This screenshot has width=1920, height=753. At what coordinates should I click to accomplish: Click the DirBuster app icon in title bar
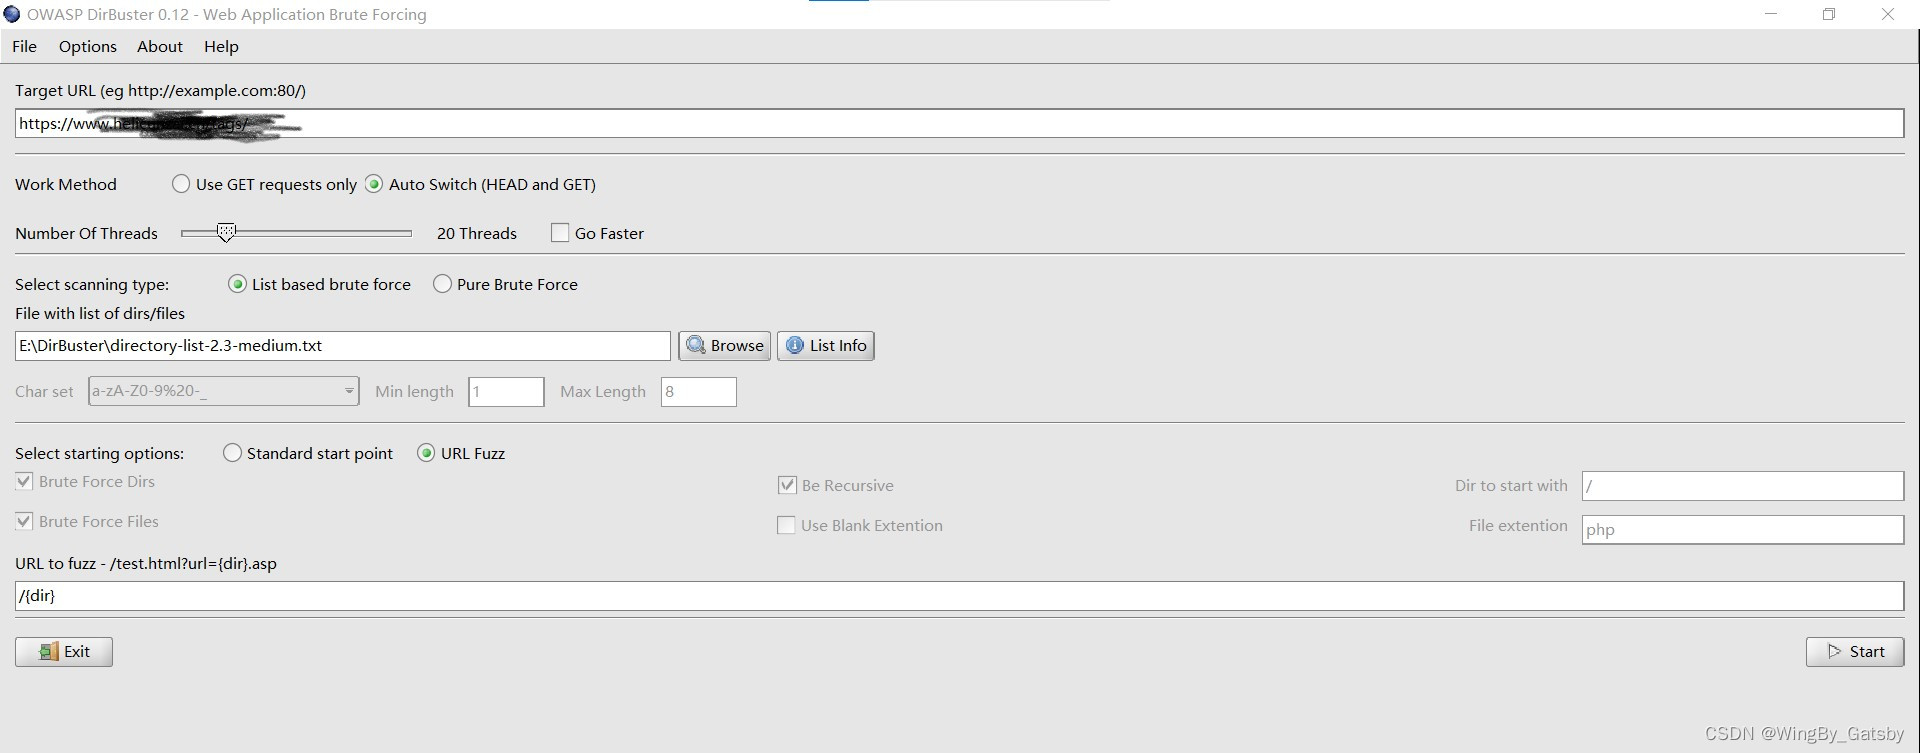[12, 14]
